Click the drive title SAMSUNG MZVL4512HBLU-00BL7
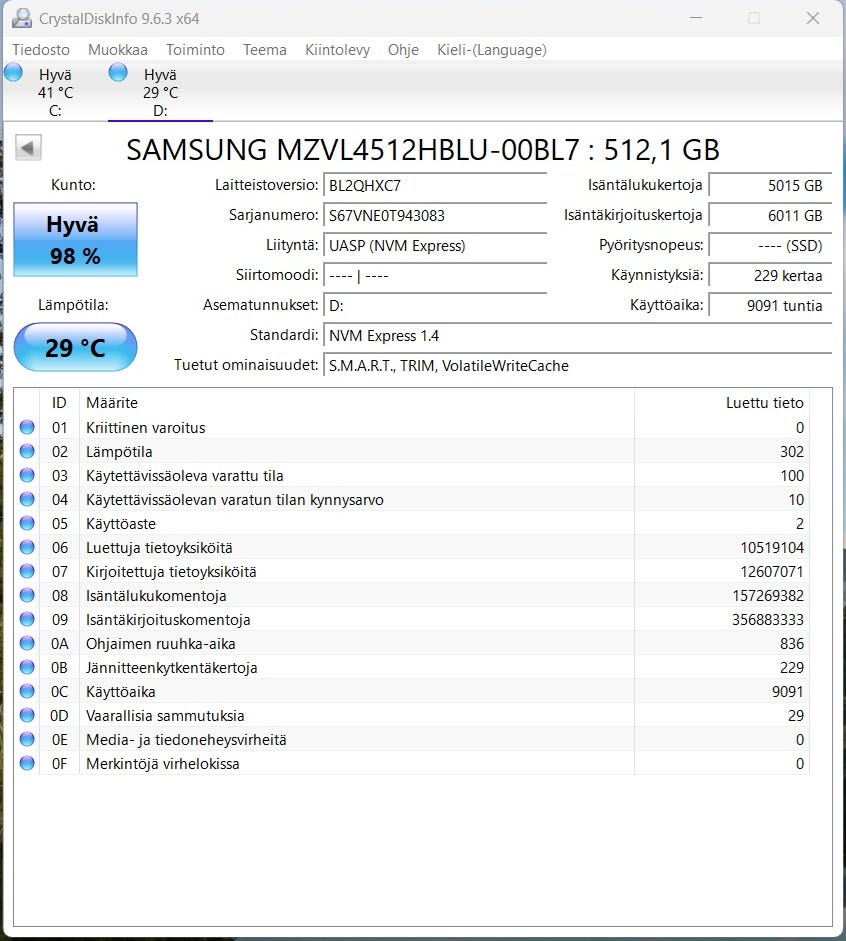Screen dimensions: 846x941 pyautogui.click(x=422, y=149)
